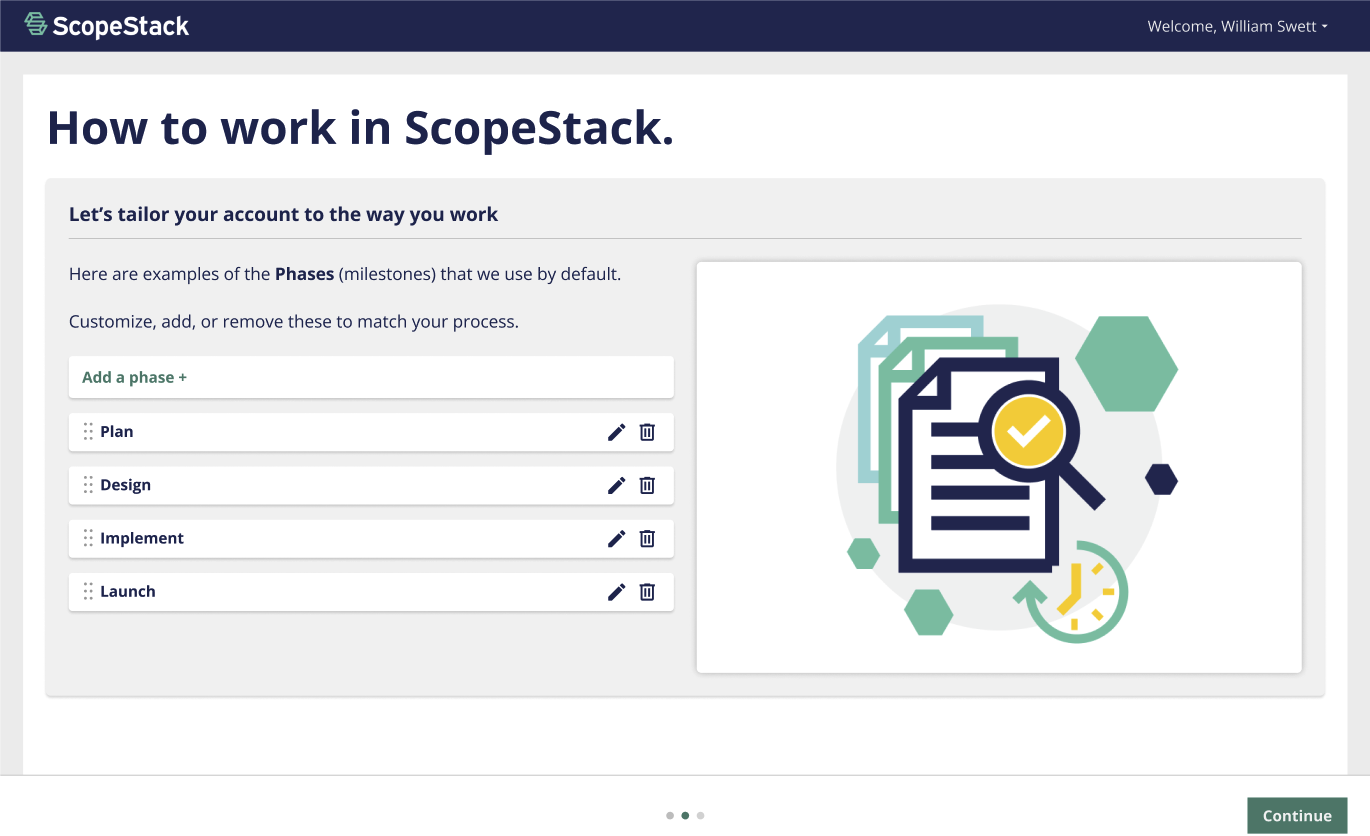This screenshot has height=836, width=1370.
Task: Grab the Launch phase drag handle
Action: pyautogui.click(x=88, y=592)
